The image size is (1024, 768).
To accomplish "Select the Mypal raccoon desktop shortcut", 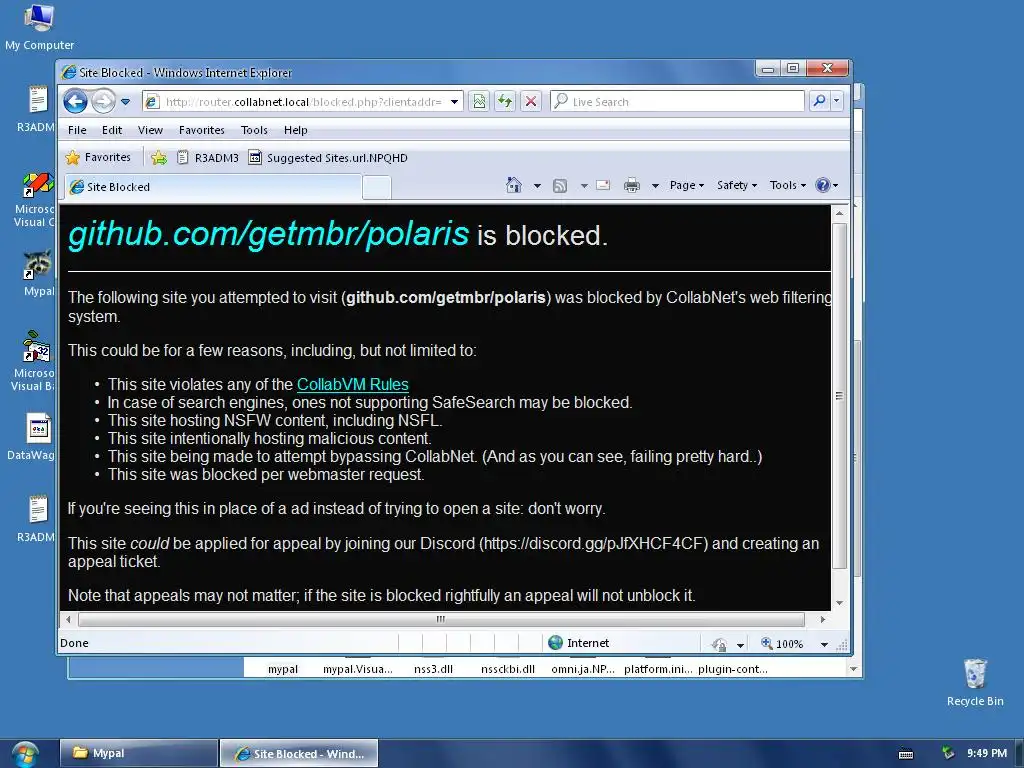I will [39, 273].
